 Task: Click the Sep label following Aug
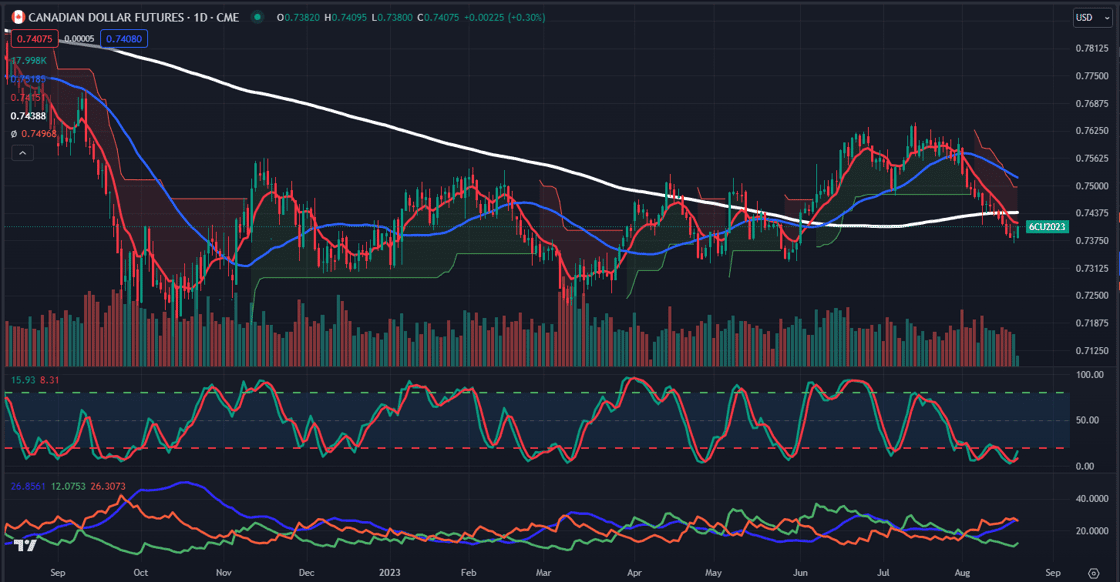1052,573
